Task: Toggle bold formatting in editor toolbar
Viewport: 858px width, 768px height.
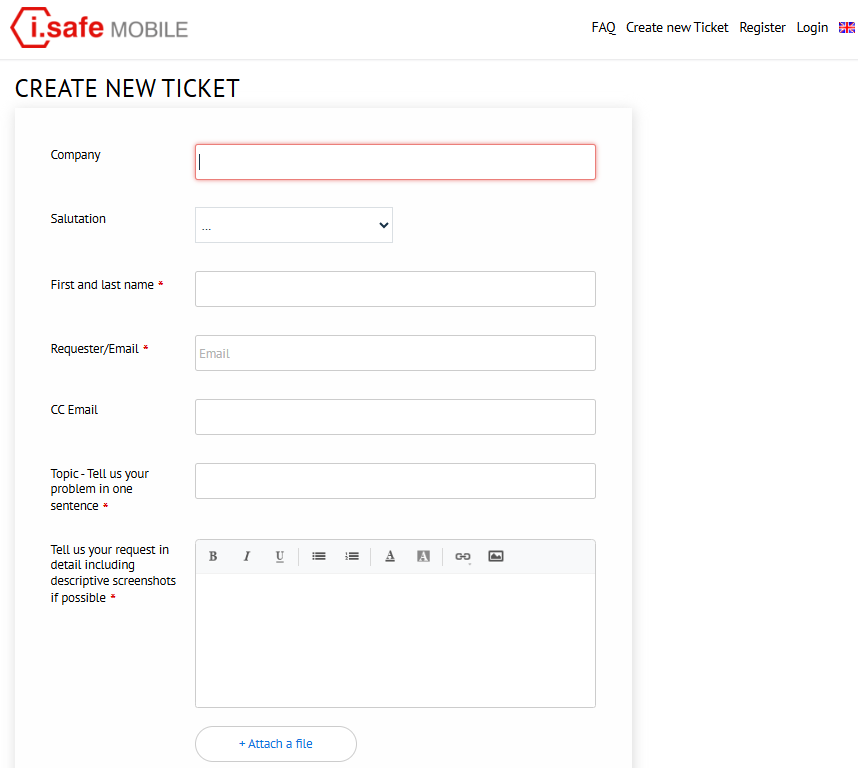Action: (x=213, y=556)
